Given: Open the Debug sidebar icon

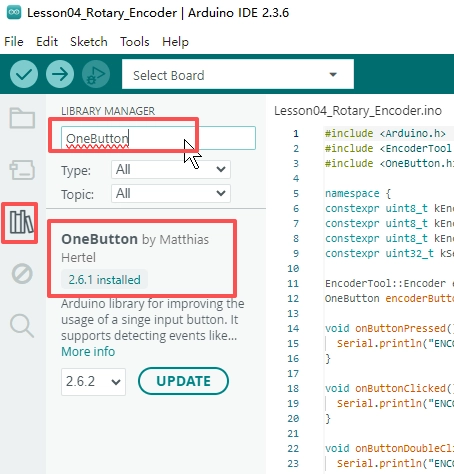Looking at the screenshot, I should pos(22,274).
